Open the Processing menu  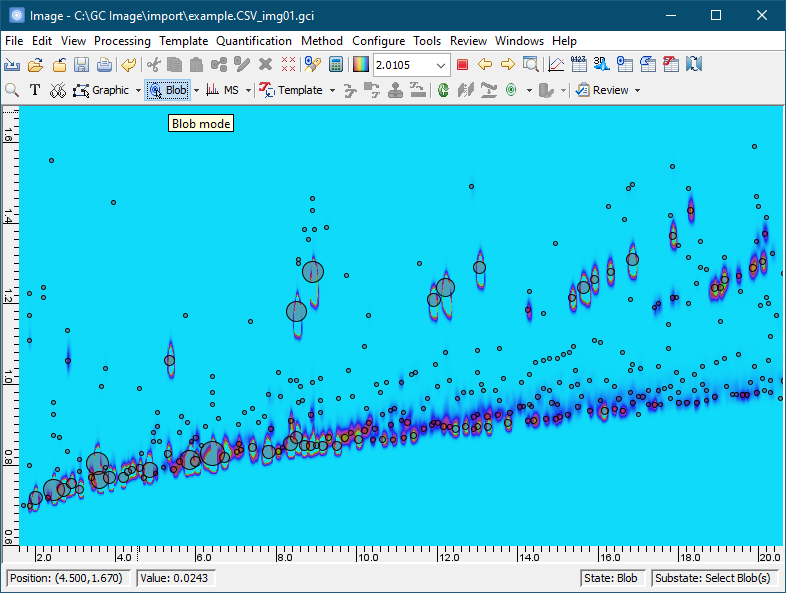pos(122,41)
